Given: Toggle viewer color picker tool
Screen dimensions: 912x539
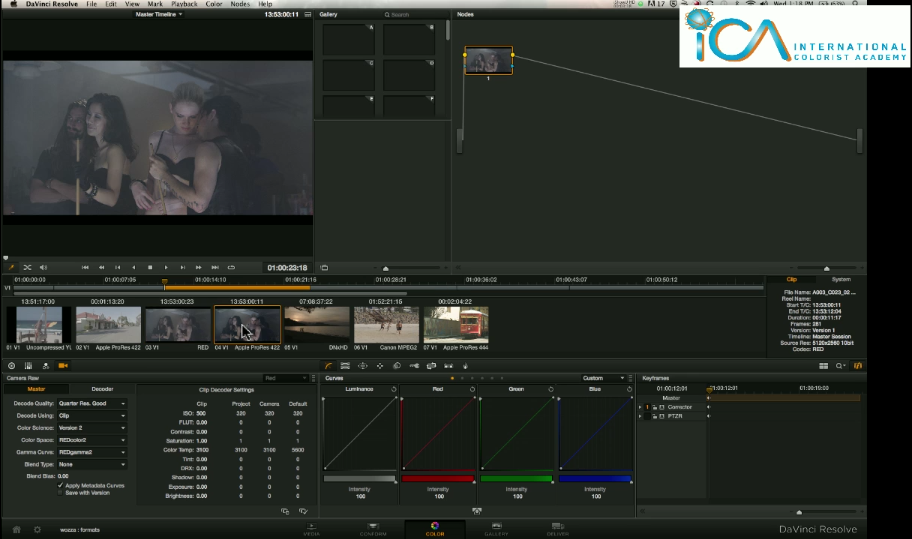Looking at the screenshot, I should tap(10, 267).
